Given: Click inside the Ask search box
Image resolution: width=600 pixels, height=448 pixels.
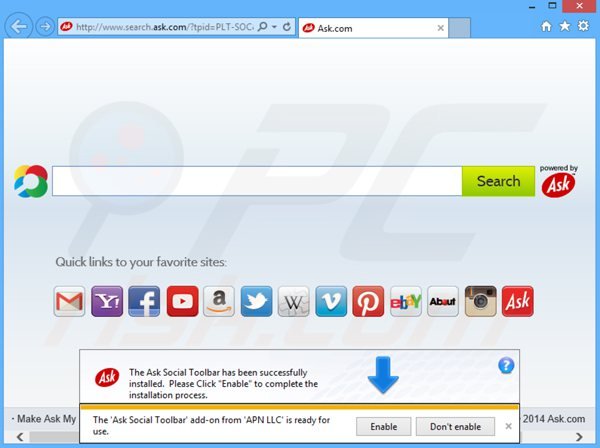Looking at the screenshot, I should point(257,181).
